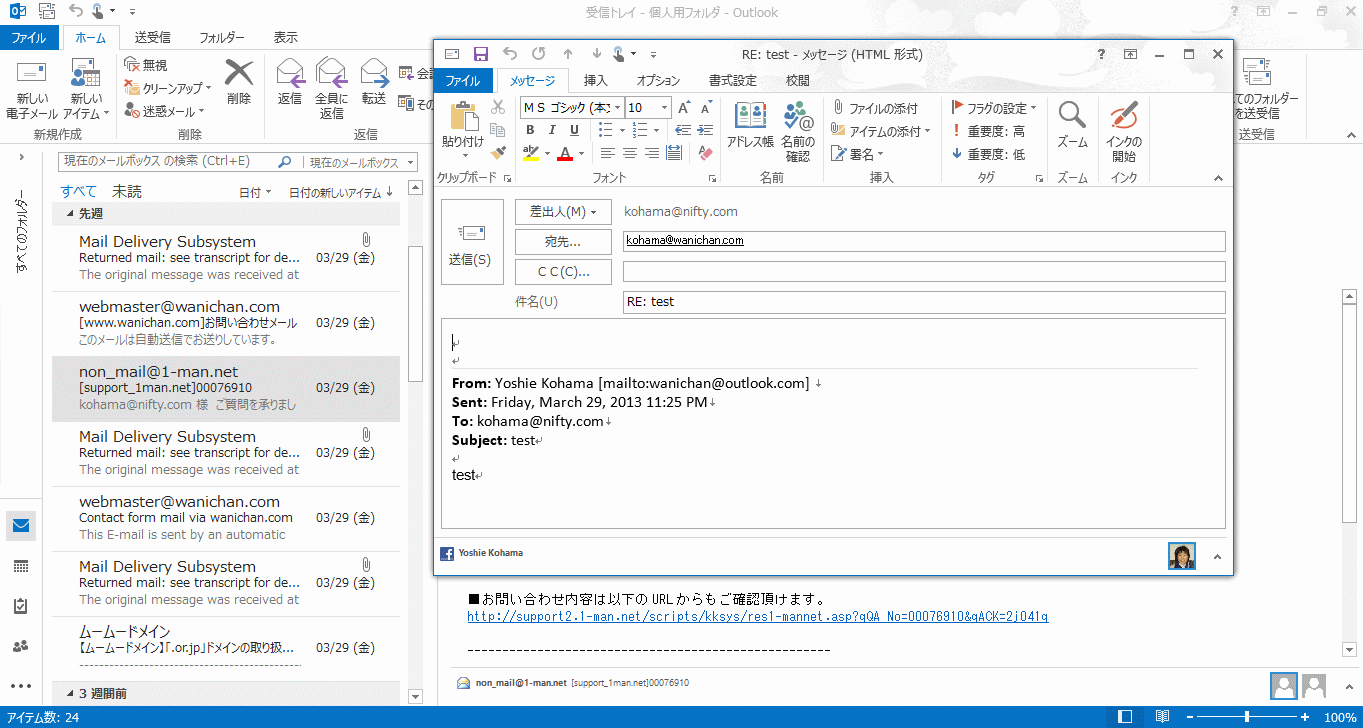
Task: Click Grow Font icon next to font size
Action: [x=684, y=108]
